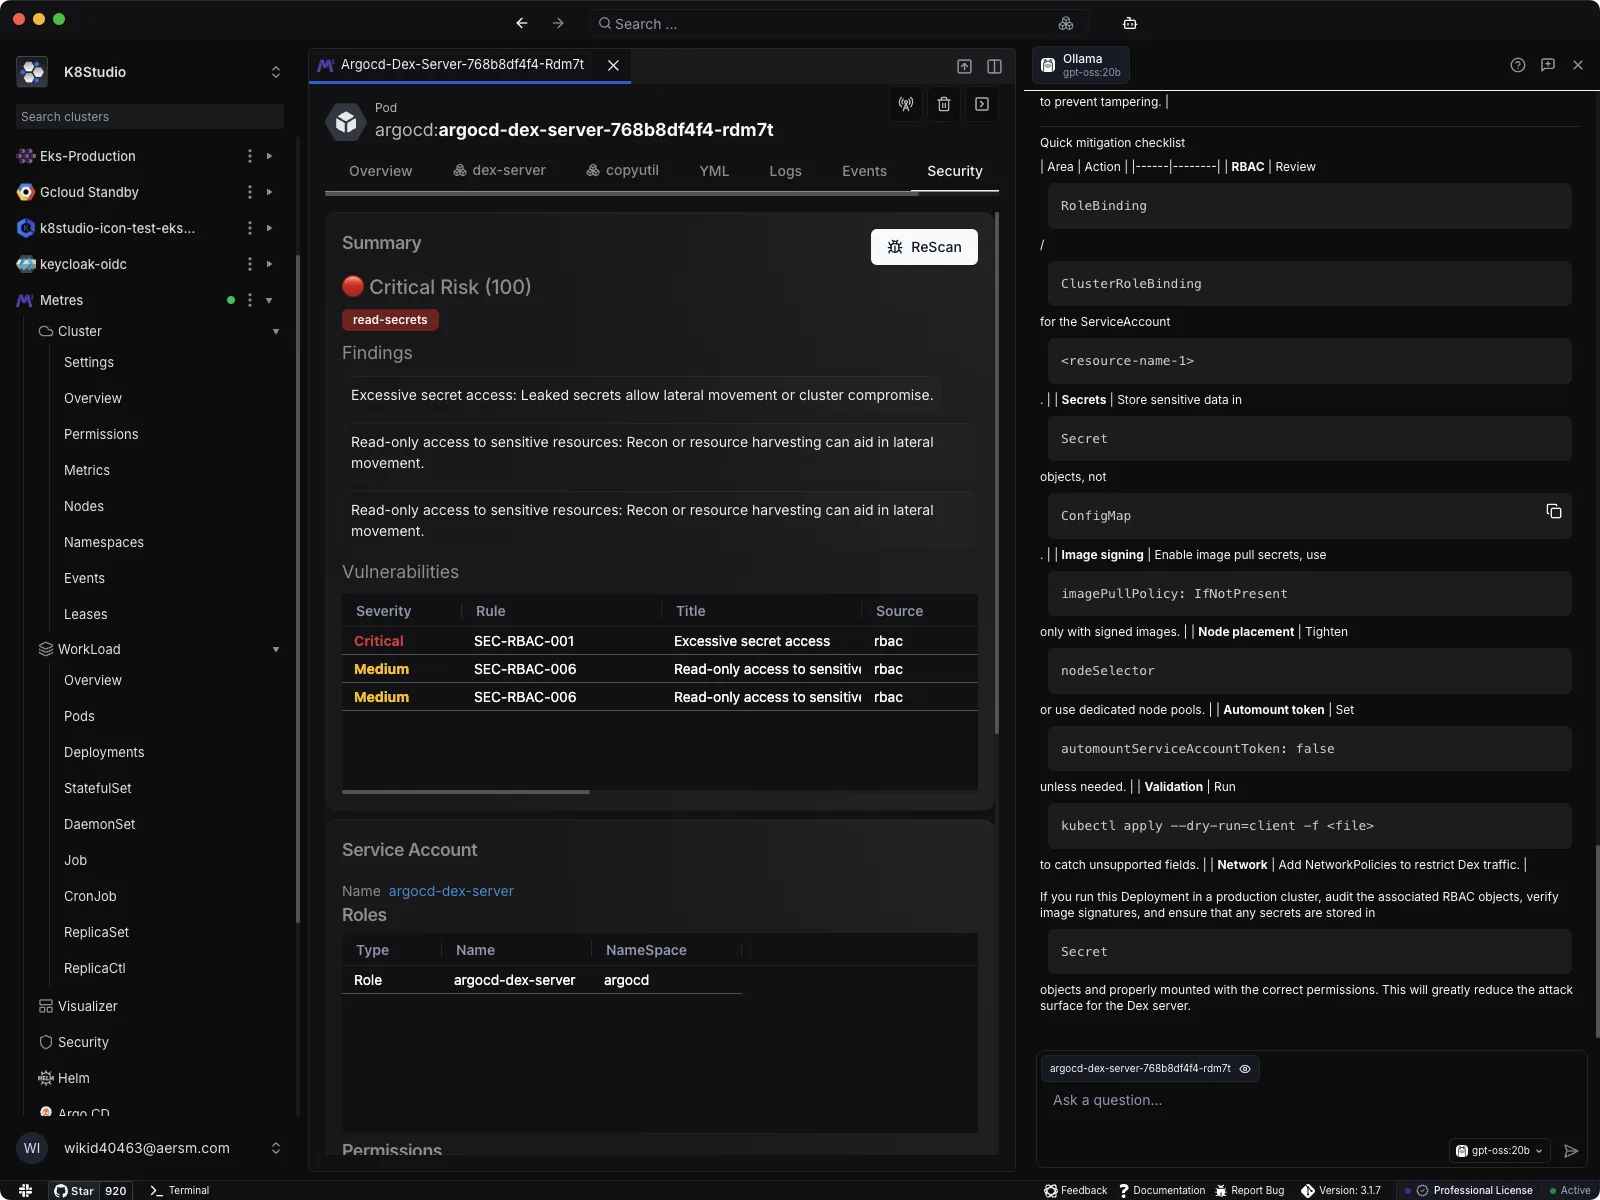Open help icon in chat panel

[1518, 65]
